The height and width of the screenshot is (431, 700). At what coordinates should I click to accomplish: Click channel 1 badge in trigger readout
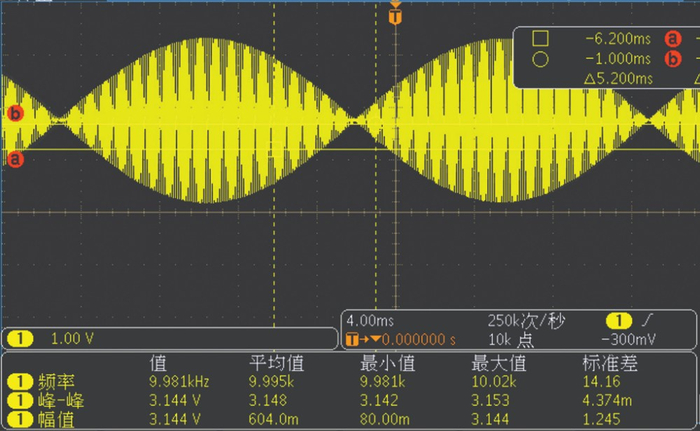(x=618, y=320)
